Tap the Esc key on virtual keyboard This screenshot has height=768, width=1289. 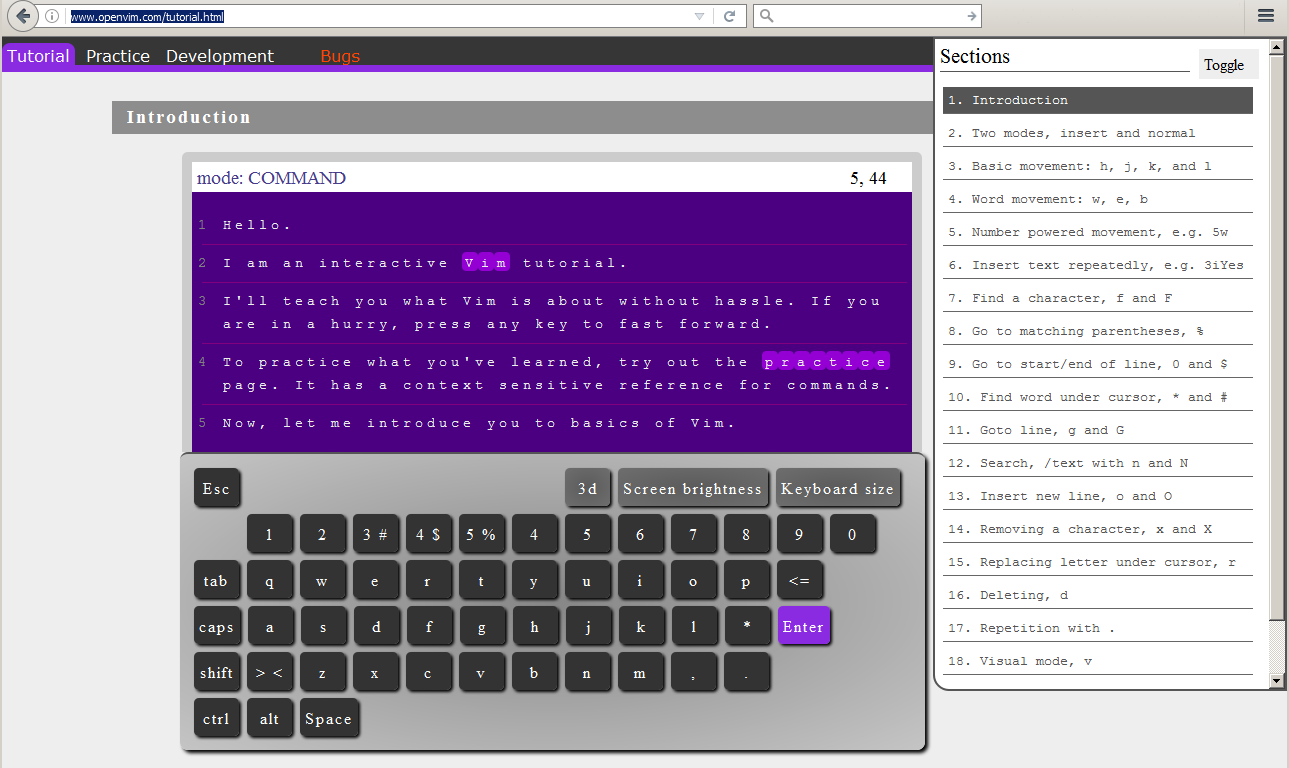pyautogui.click(x=216, y=488)
